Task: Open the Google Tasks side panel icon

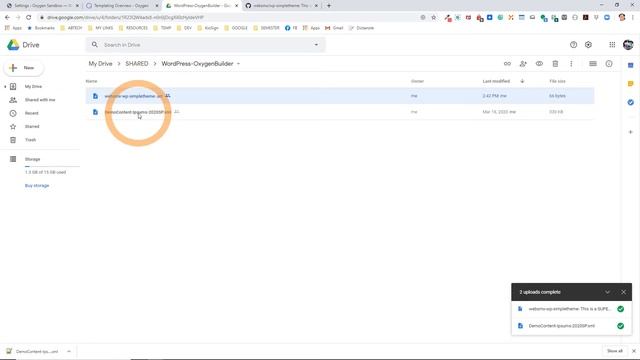Action: [631, 102]
